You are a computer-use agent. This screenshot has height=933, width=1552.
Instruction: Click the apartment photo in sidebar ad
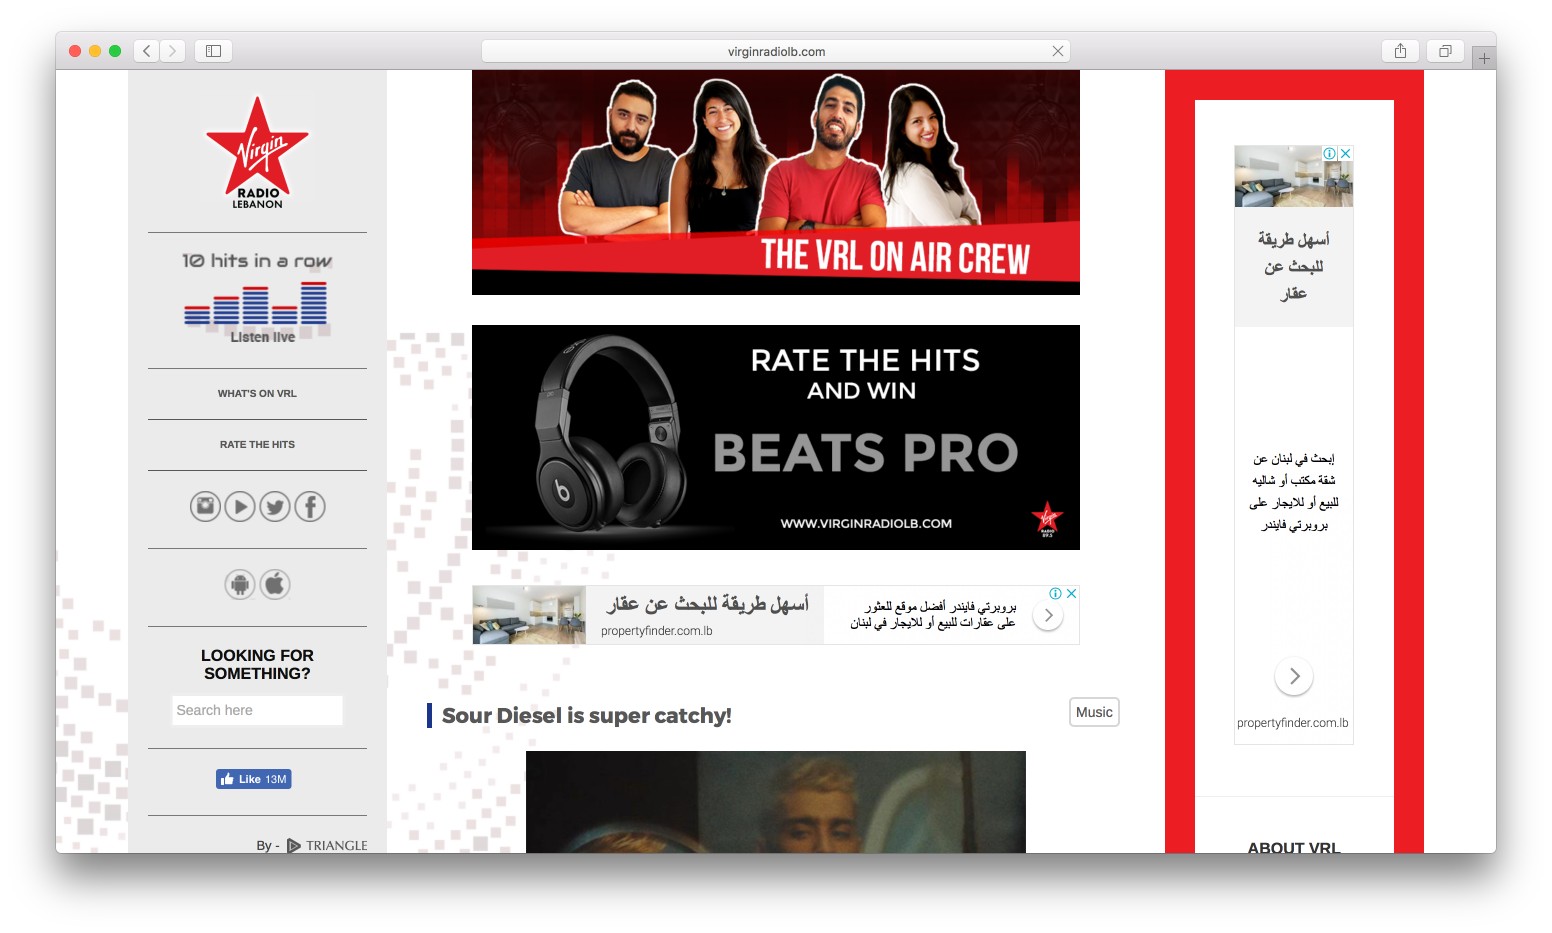[x=1294, y=176]
